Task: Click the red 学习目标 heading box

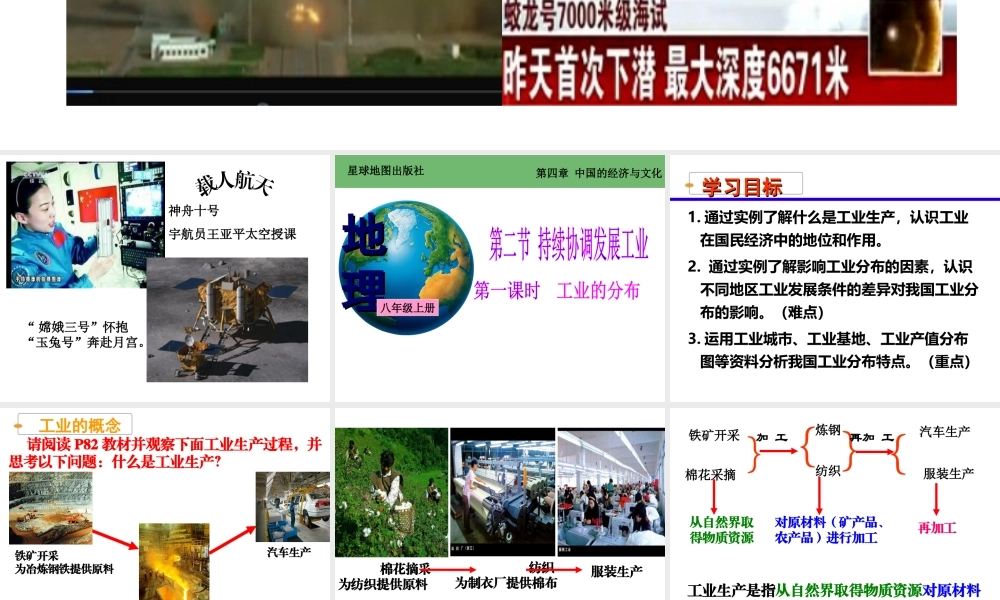Action: tap(745, 186)
